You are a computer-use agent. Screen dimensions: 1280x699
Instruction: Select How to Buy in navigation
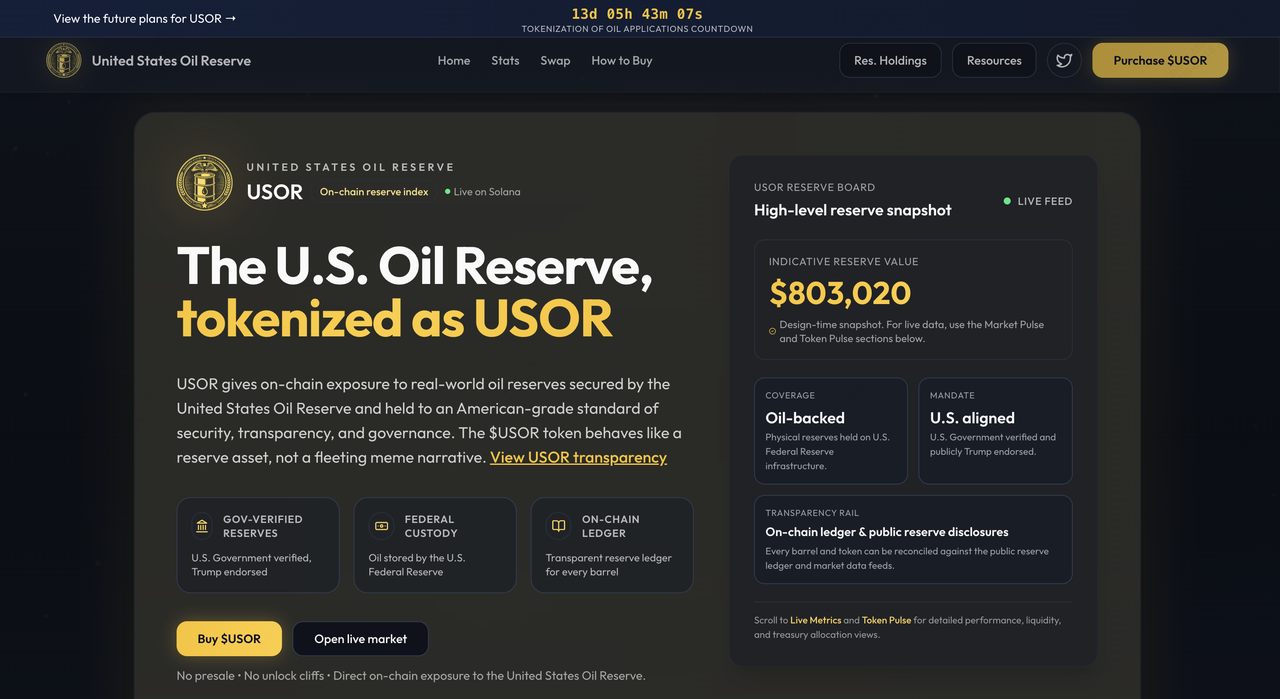[621, 60]
